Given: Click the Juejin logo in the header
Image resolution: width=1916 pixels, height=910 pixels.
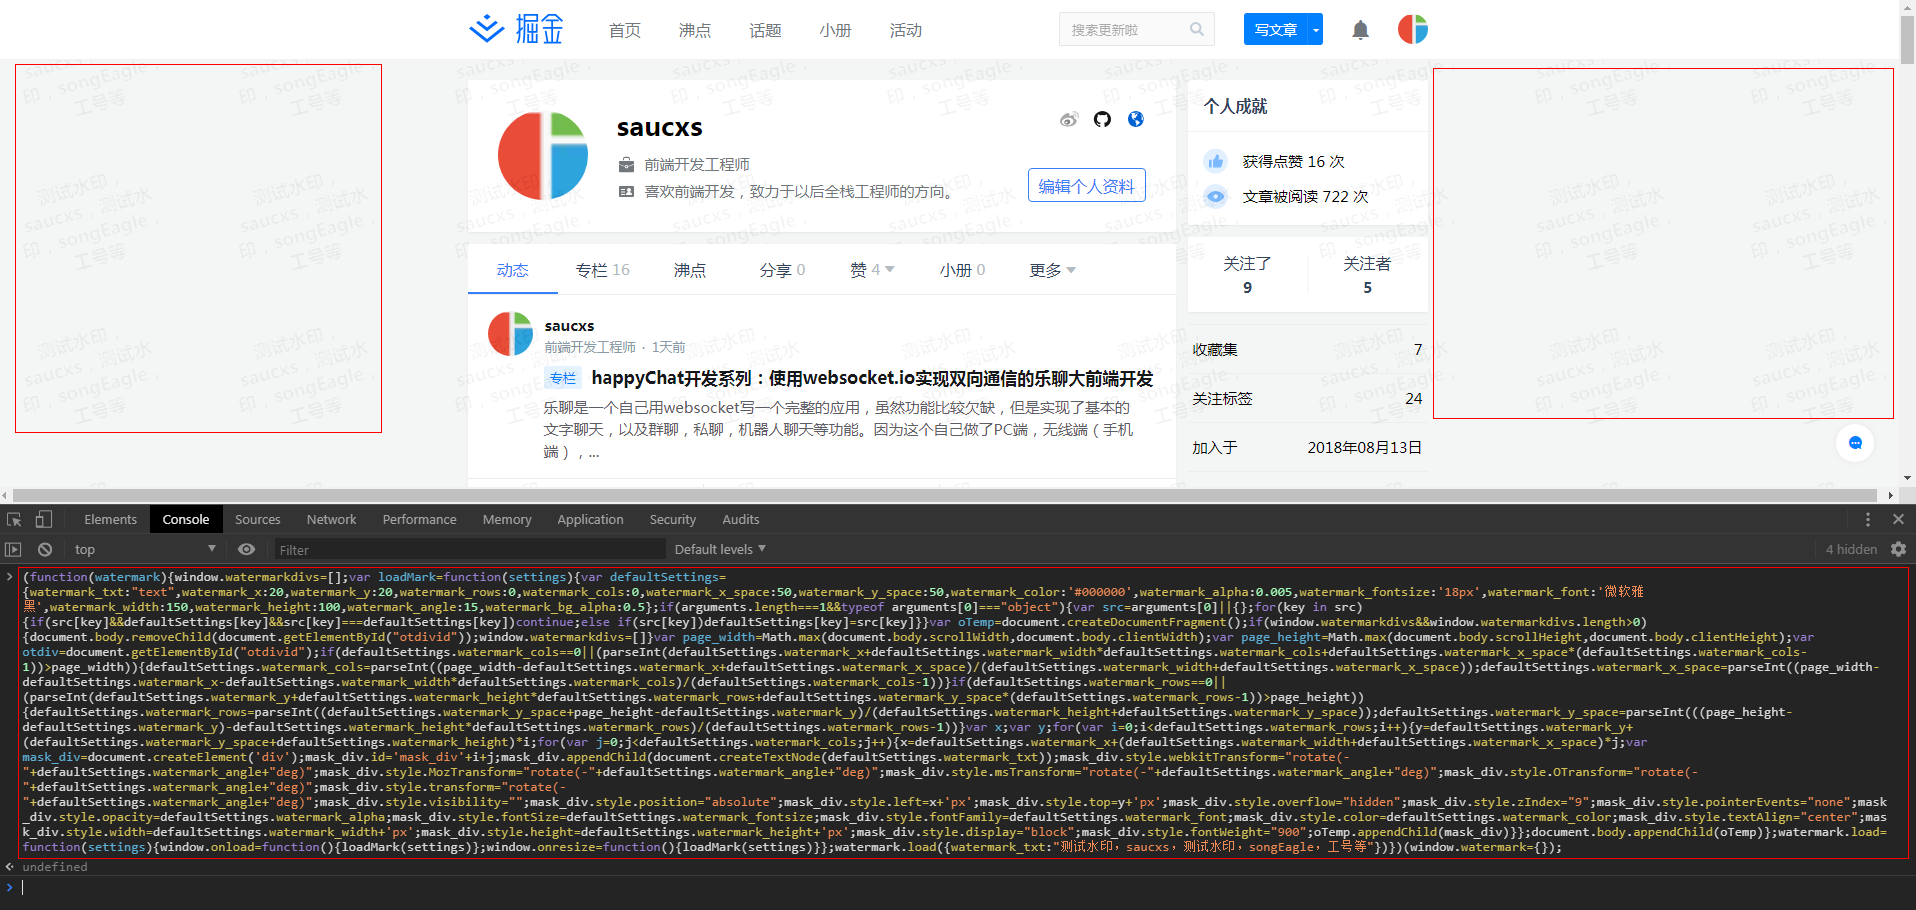Looking at the screenshot, I should tap(516, 29).
